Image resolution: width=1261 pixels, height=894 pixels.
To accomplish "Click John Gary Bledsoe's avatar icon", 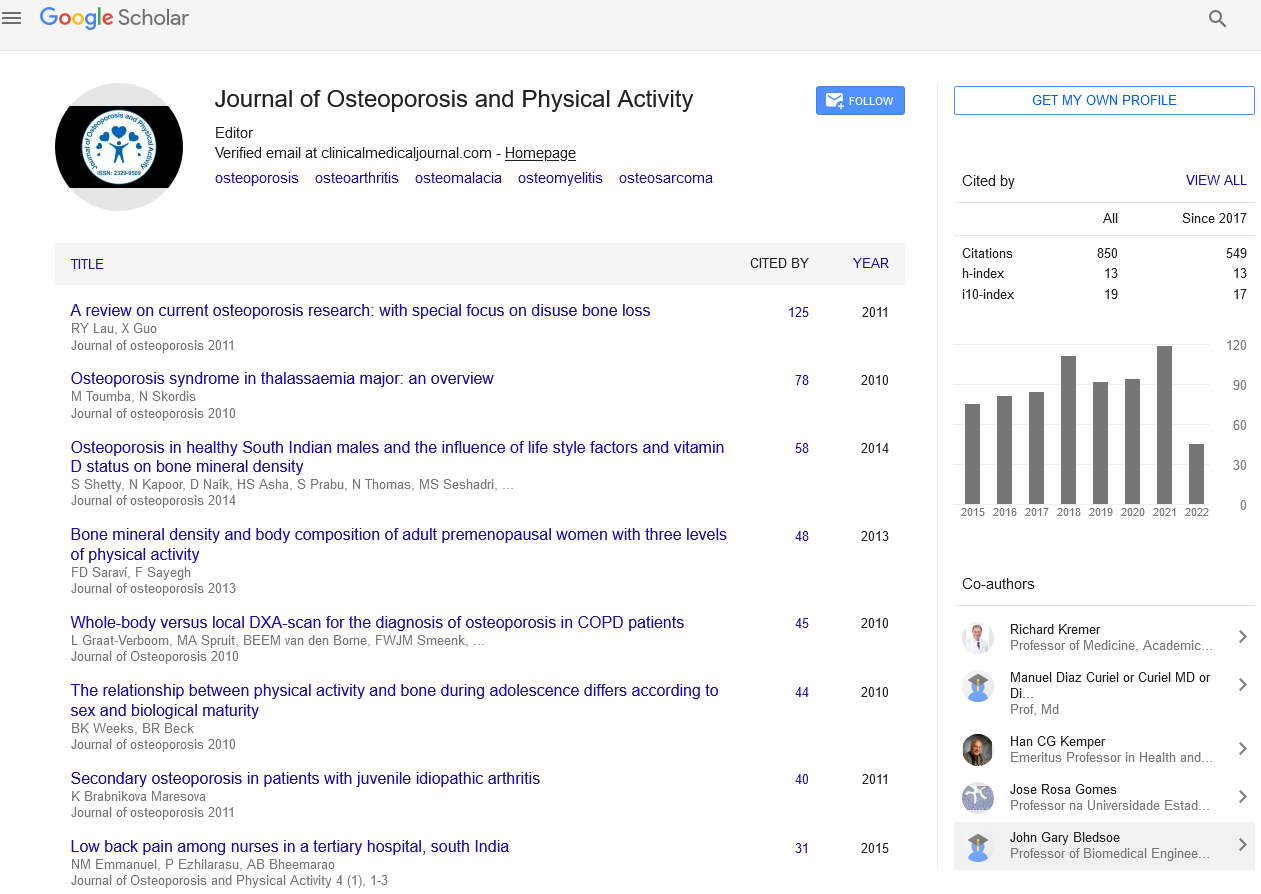I will pyautogui.click(x=977, y=846).
